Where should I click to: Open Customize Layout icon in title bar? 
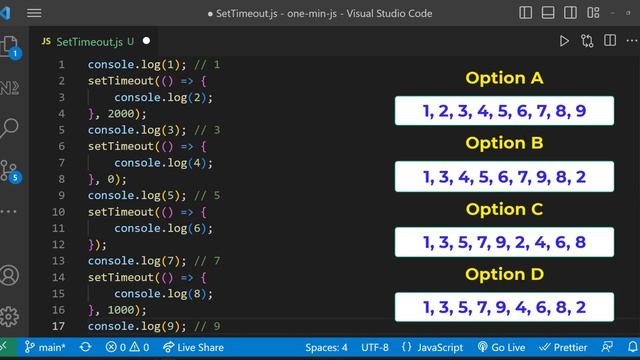coord(593,13)
